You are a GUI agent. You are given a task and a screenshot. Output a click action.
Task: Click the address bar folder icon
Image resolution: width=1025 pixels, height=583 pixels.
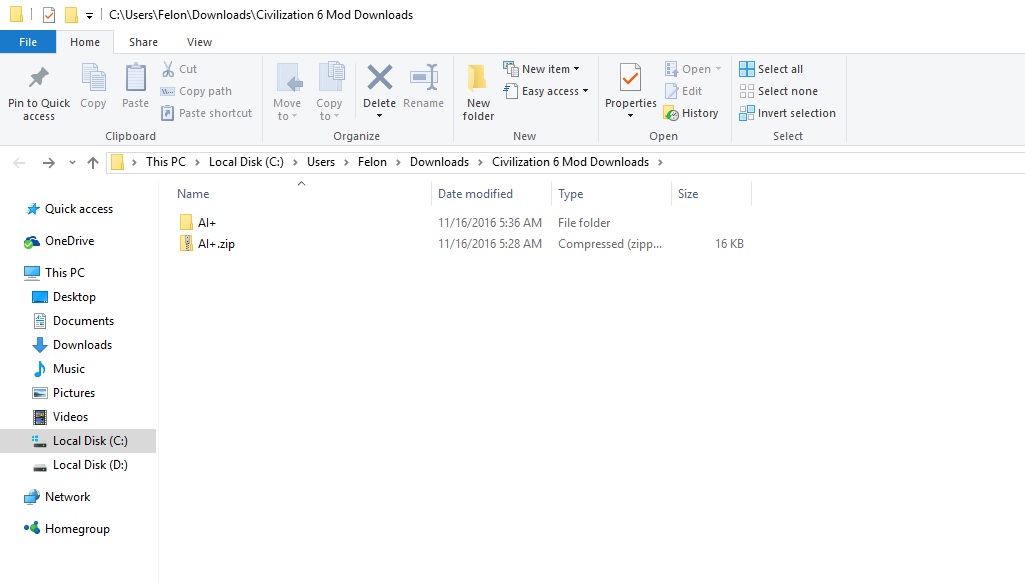(x=118, y=162)
